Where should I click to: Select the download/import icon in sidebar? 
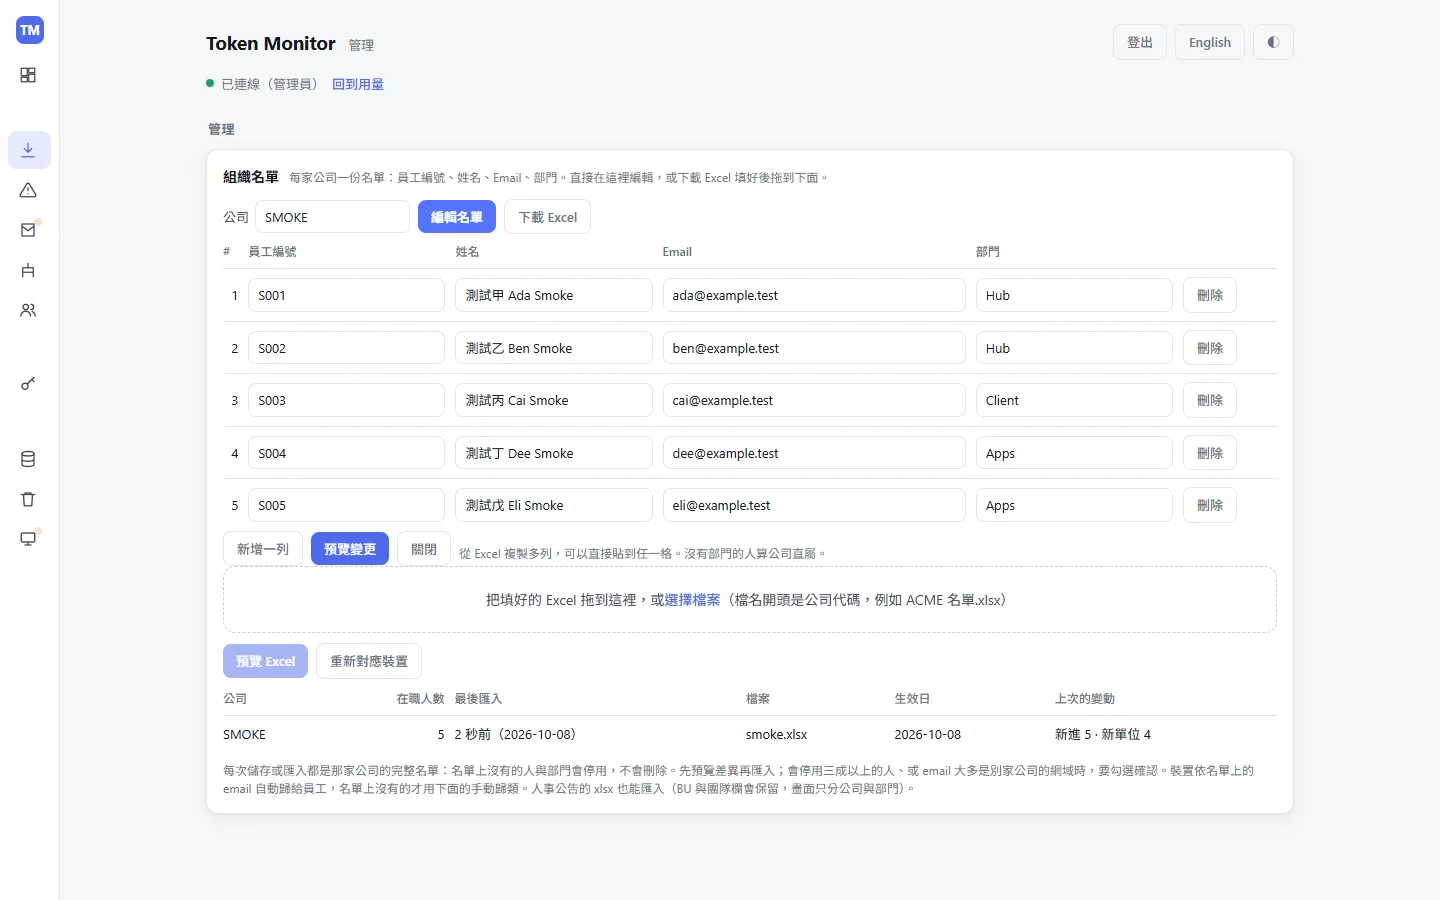[29, 150]
